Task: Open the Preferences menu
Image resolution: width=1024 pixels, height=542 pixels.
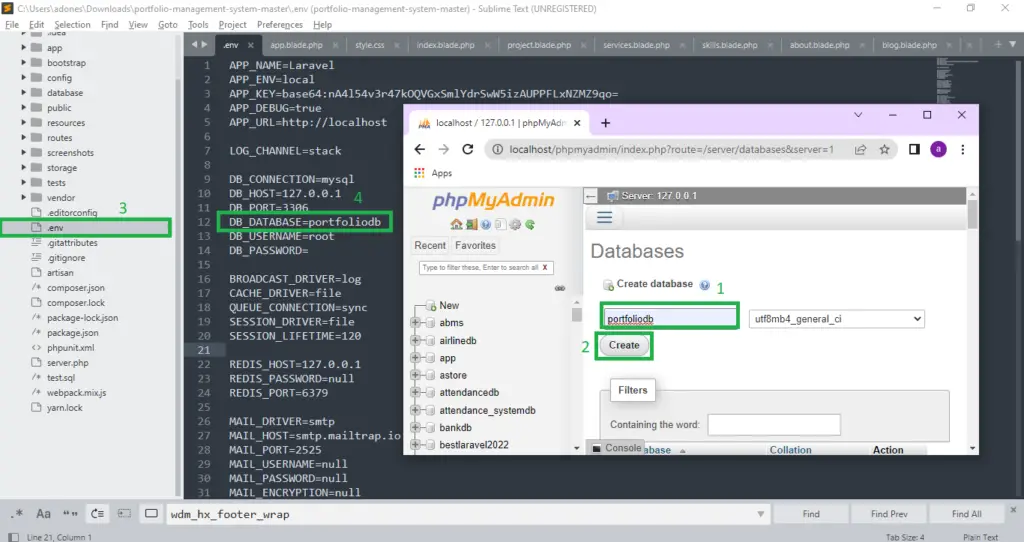Action: coord(280,24)
